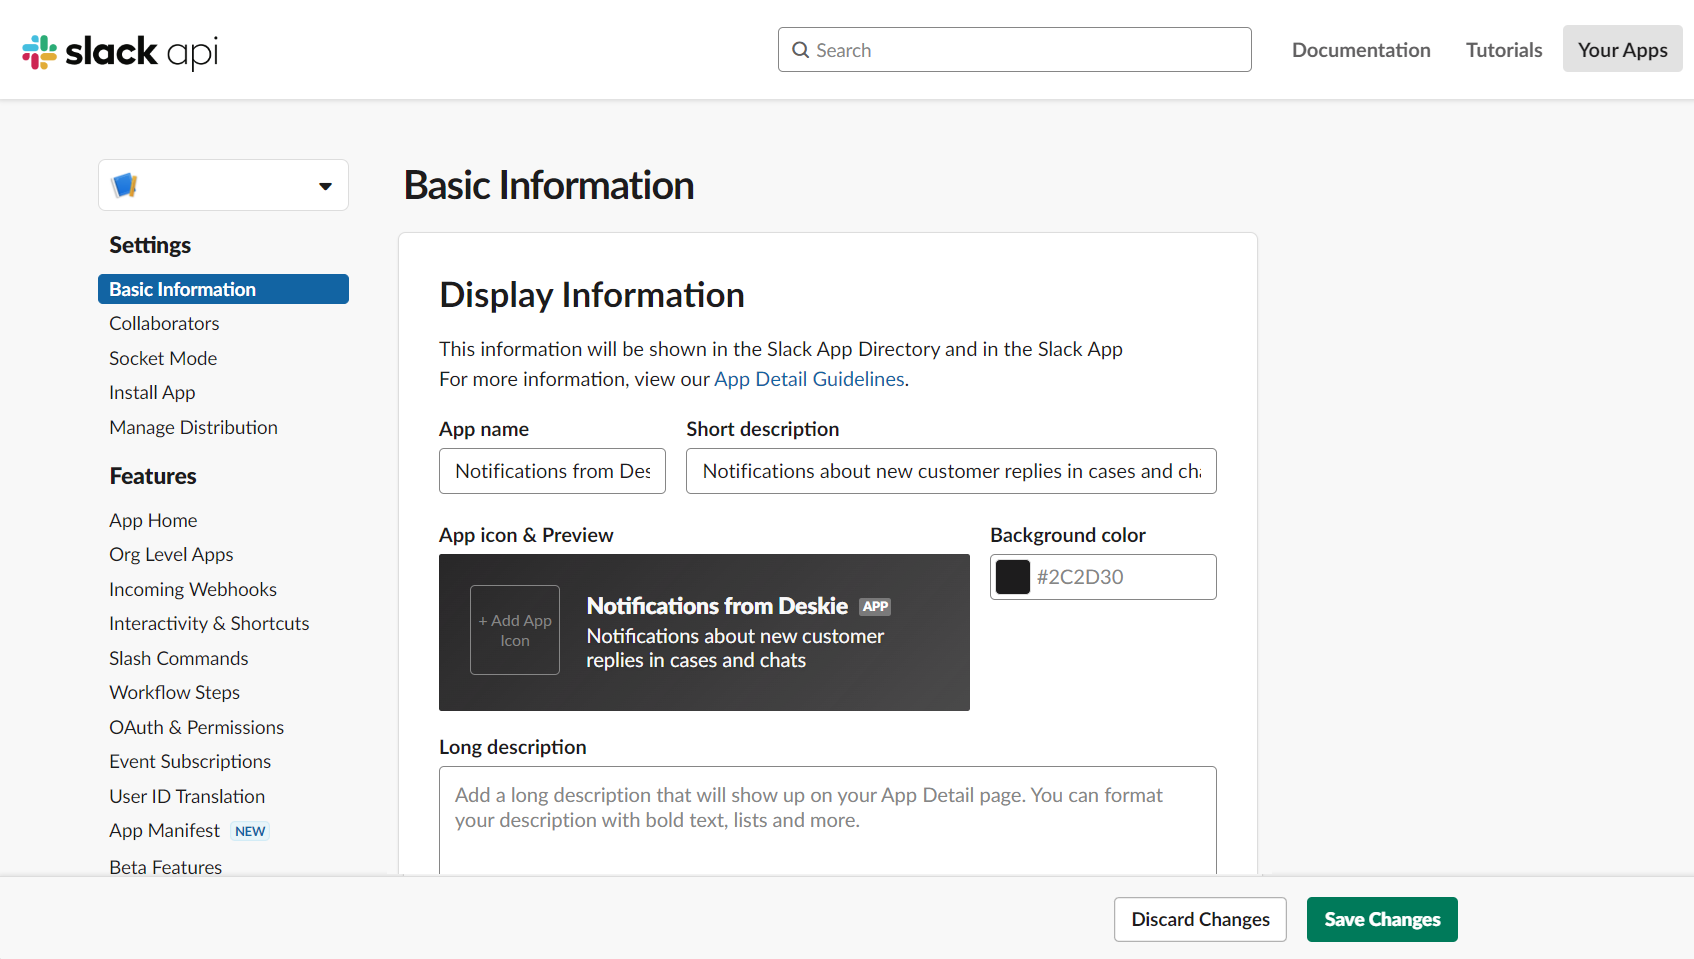
Task: Open Interactivity & Shortcuts feature
Action: [x=209, y=623]
